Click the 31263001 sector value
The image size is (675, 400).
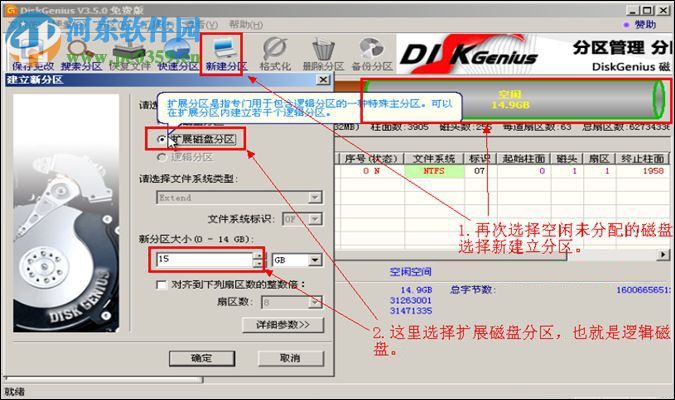(x=411, y=300)
